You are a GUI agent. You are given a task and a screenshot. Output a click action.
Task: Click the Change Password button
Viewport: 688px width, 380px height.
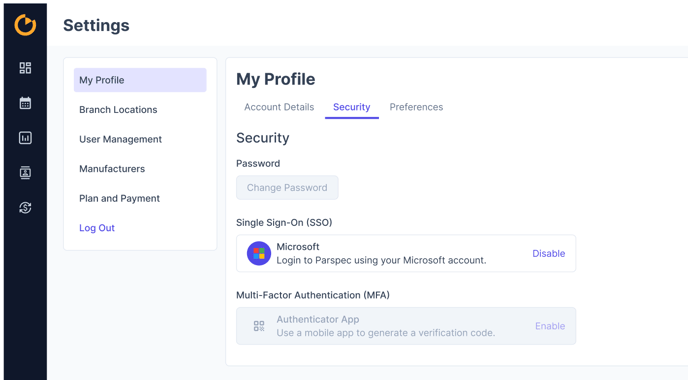pyautogui.click(x=287, y=187)
